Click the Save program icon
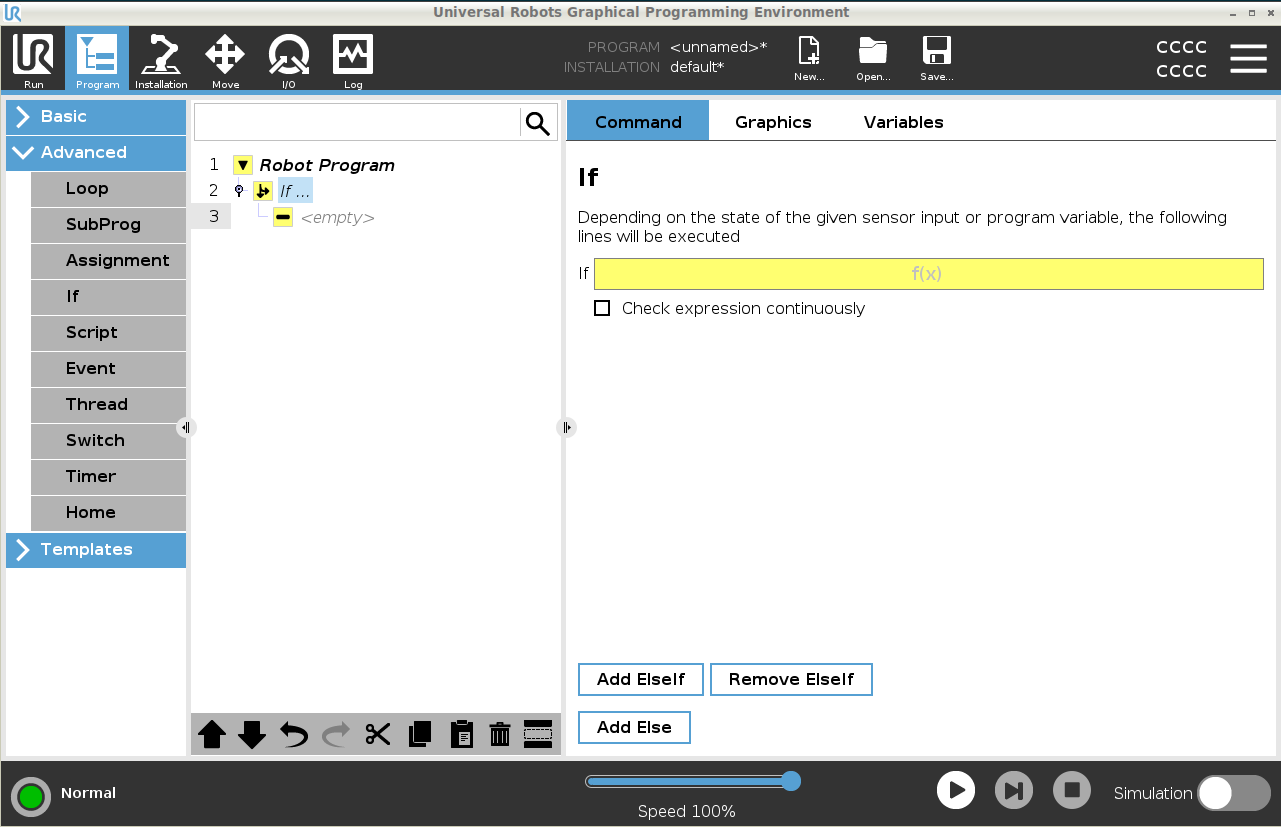 936,60
